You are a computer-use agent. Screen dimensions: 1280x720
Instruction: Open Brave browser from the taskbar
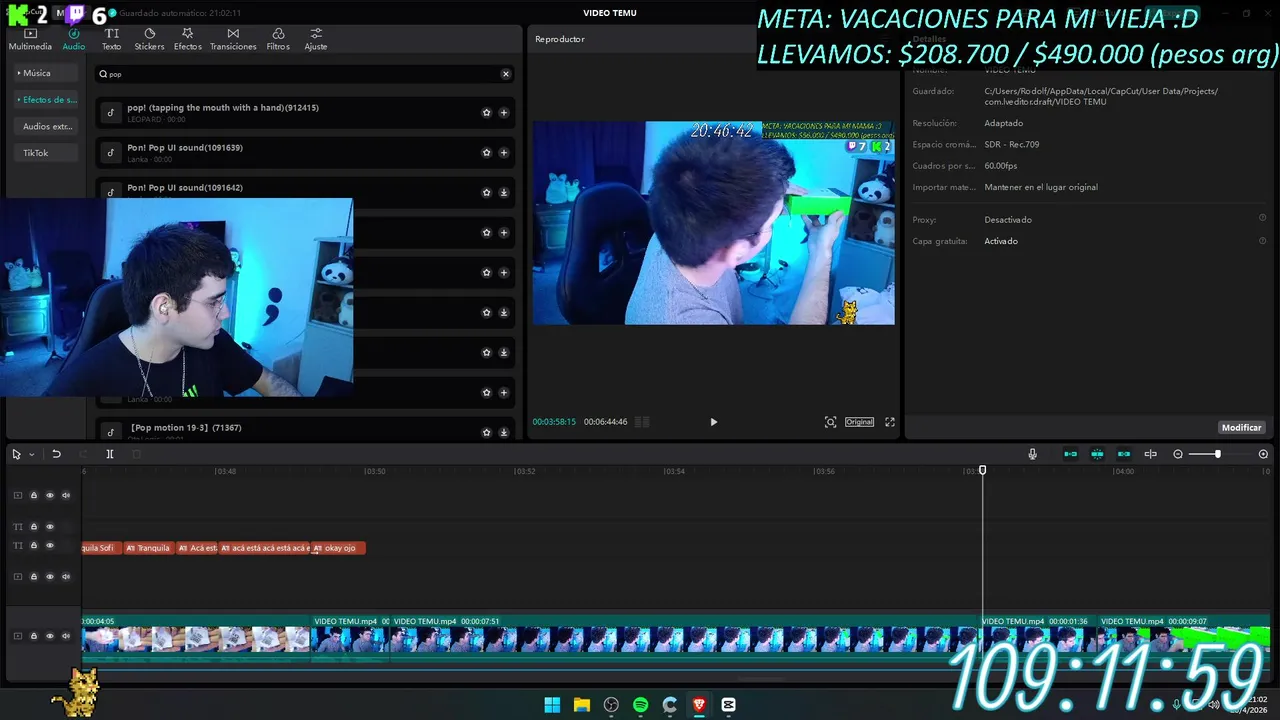(x=699, y=705)
